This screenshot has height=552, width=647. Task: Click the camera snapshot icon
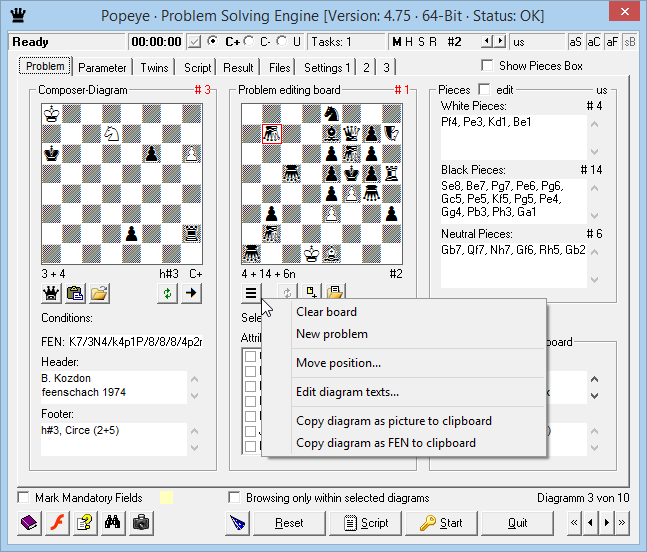point(141,523)
